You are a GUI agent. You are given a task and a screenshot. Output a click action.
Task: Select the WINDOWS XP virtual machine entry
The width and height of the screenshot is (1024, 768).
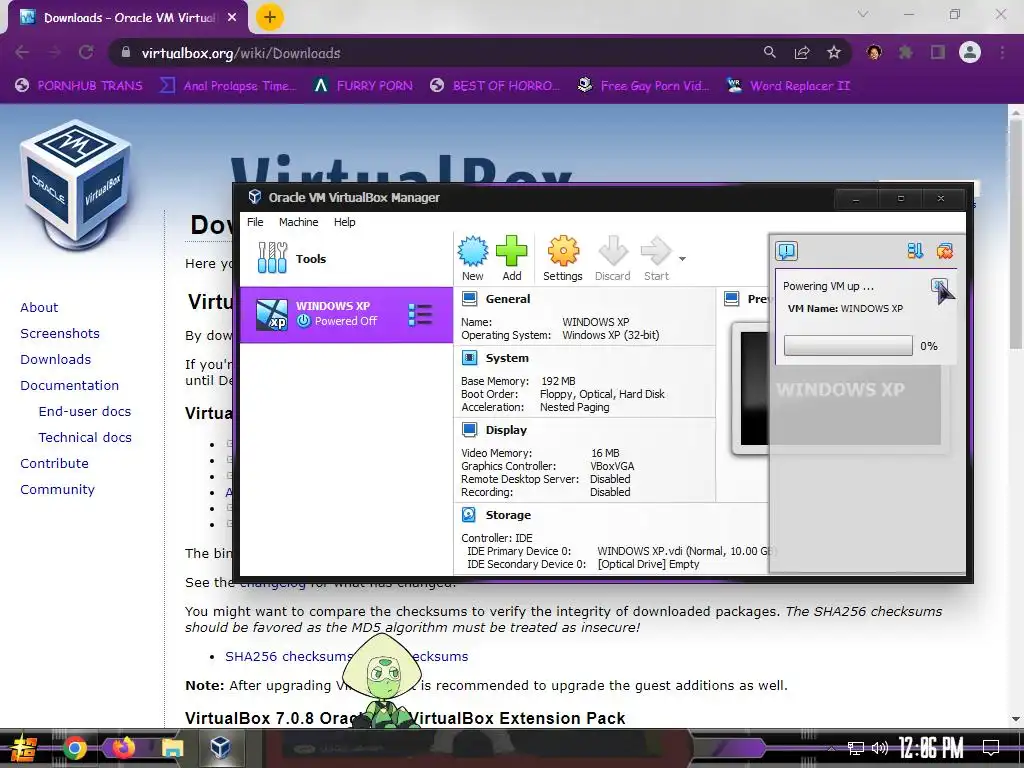[x=346, y=315]
